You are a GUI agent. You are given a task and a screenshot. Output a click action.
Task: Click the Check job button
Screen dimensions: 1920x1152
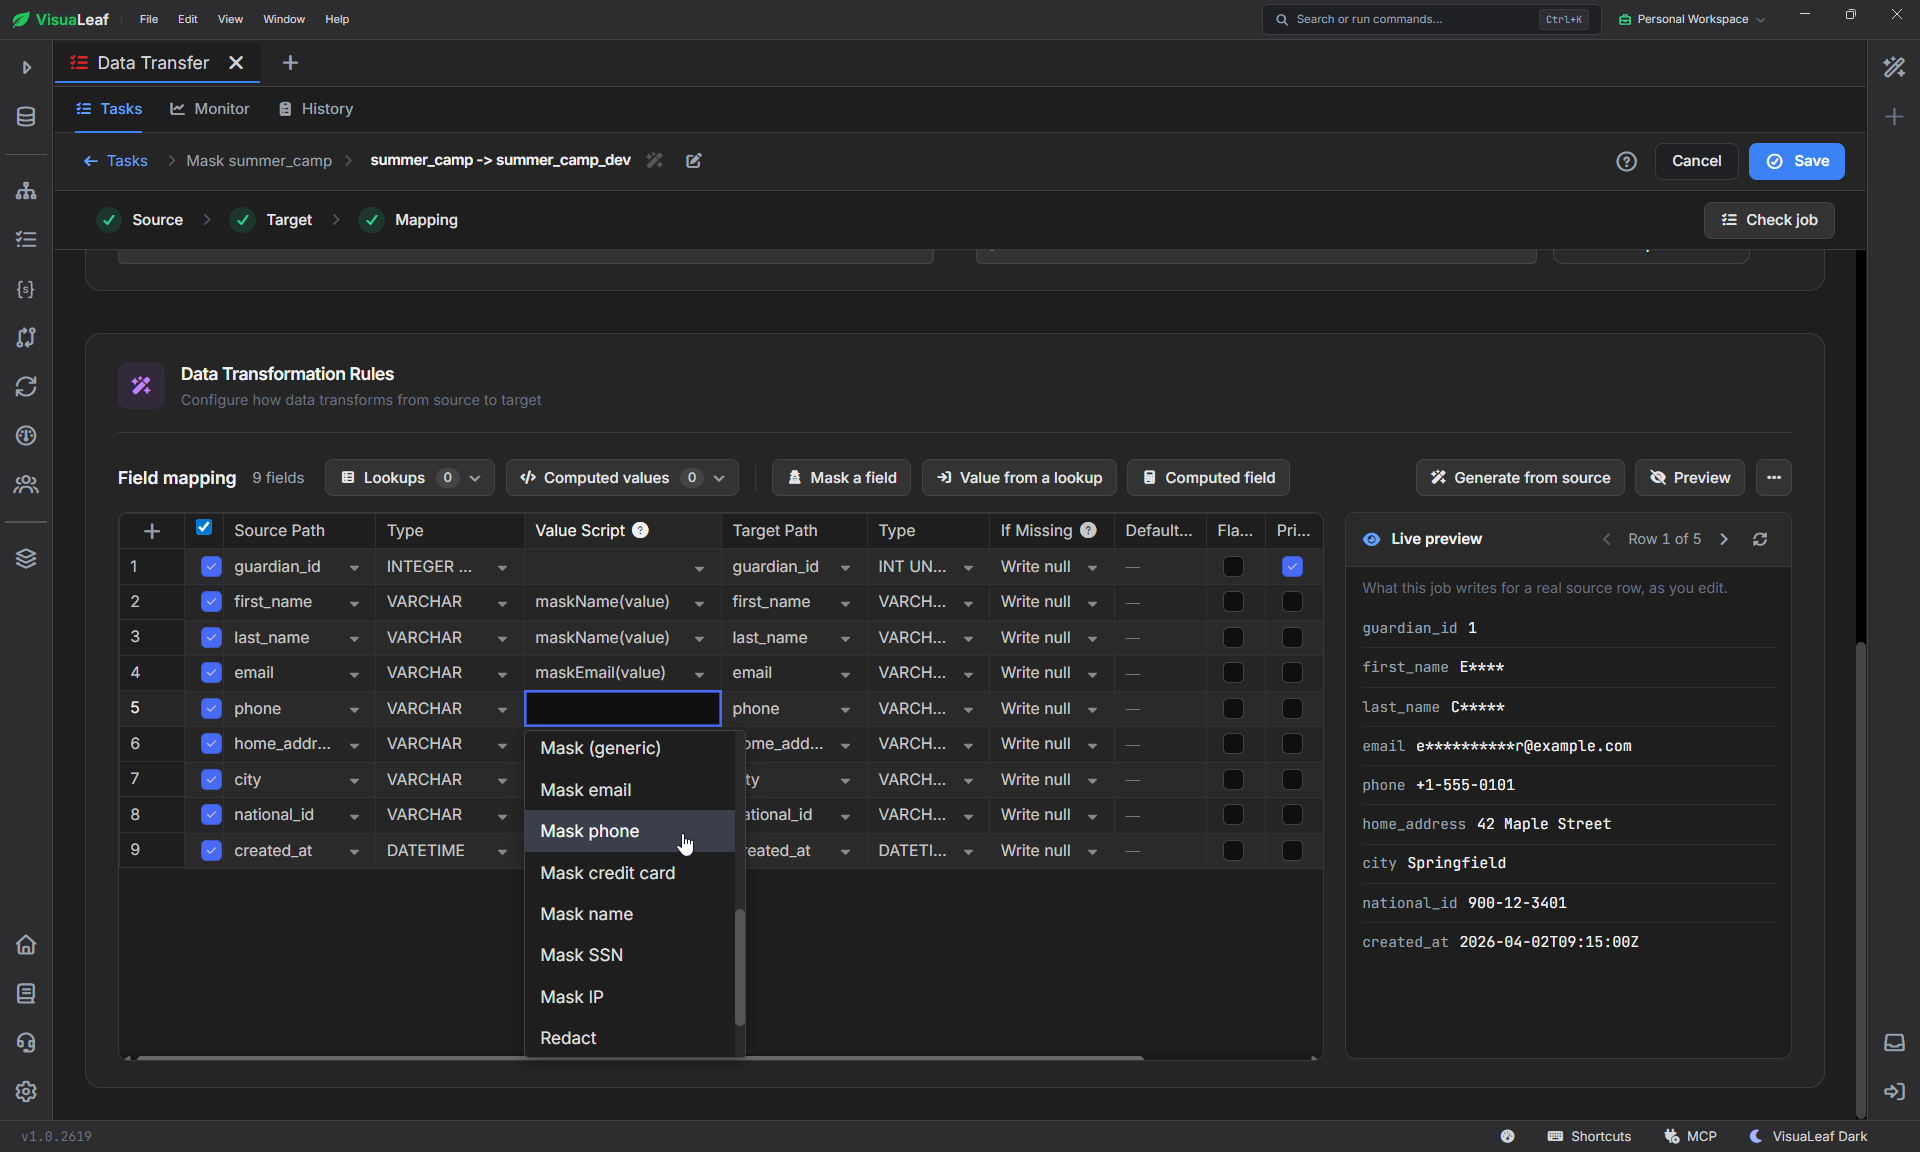pyautogui.click(x=1768, y=220)
